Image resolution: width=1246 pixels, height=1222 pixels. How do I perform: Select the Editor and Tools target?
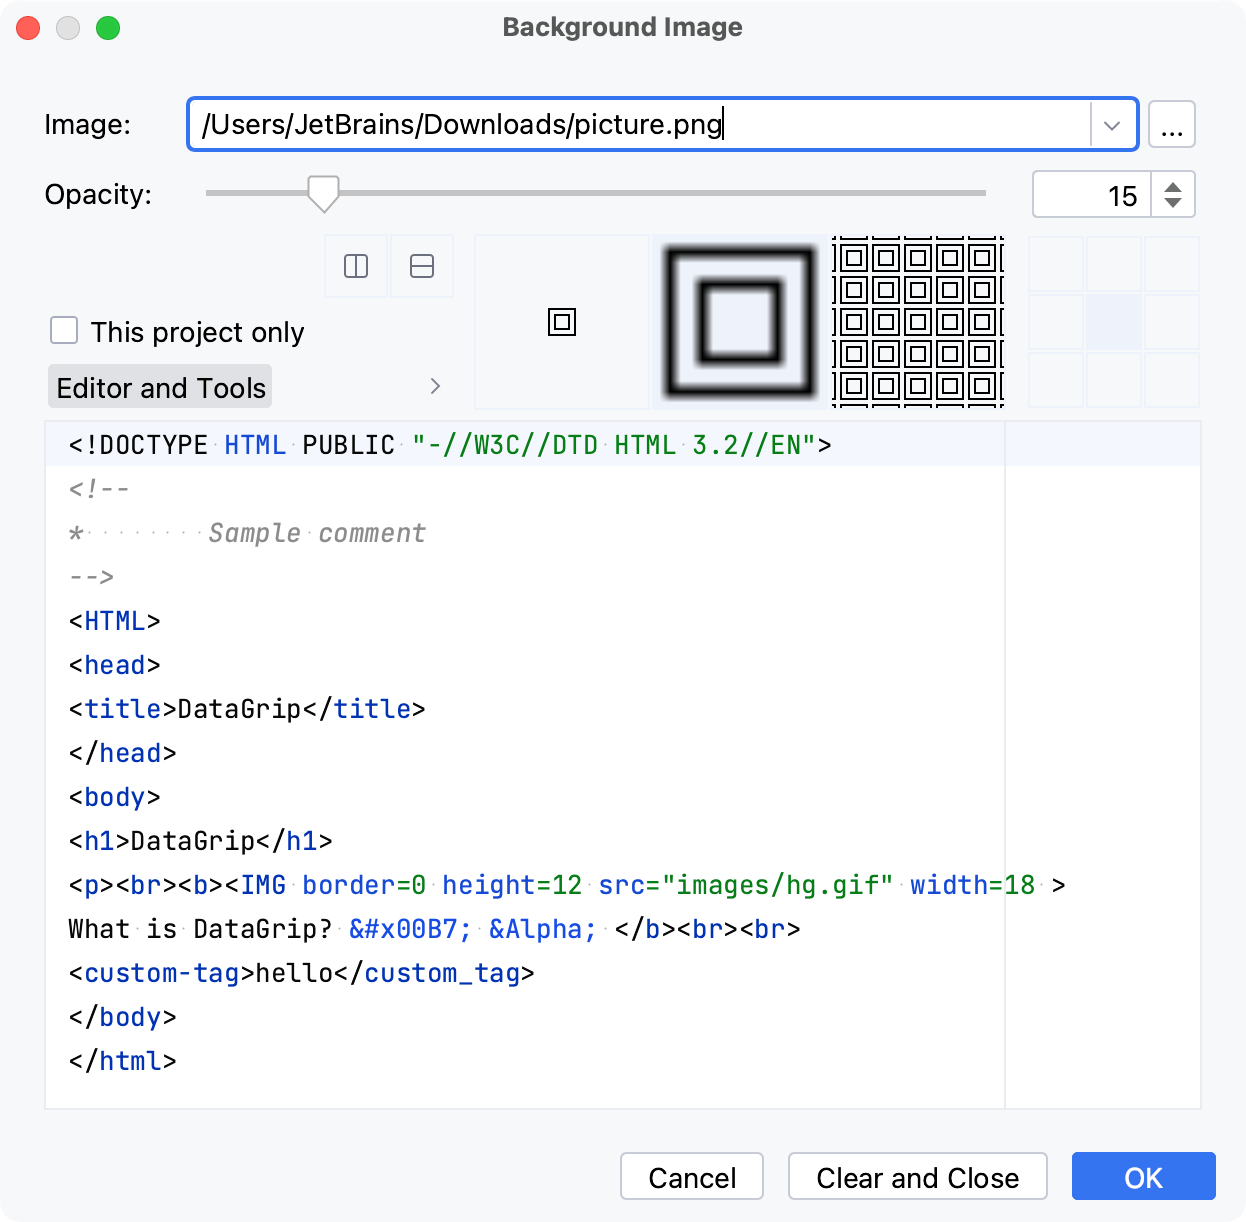(x=161, y=388)
